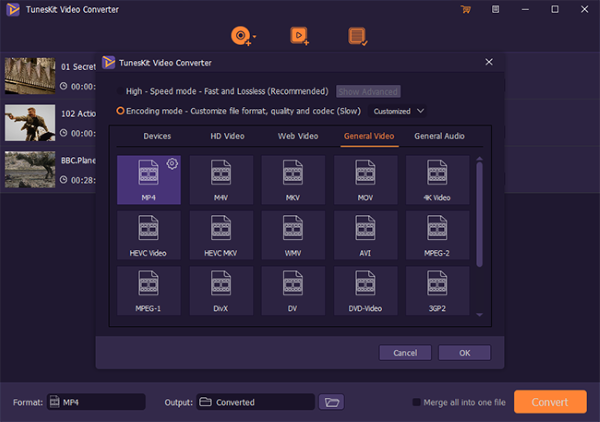Choose the DV format tile
The image size is (600, 422).
pyautogui.click(x=293, y=290)
